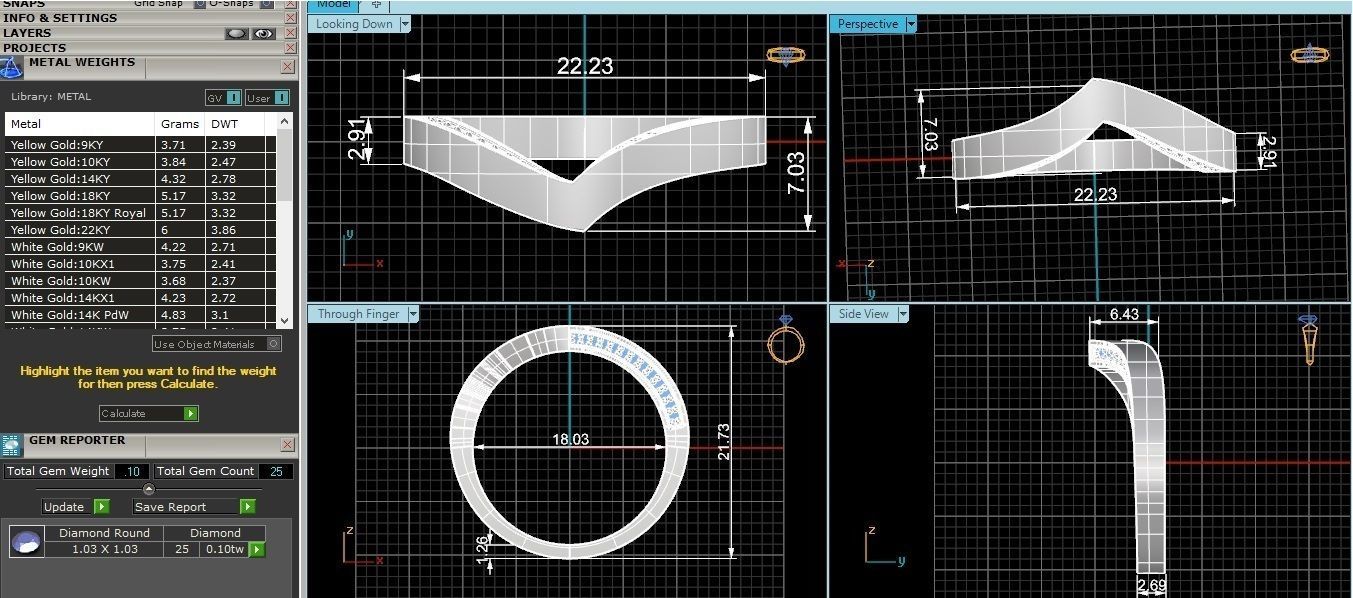1353x598 pixels.
Task: Select the Yellow Gold:10KY row
Action: [140, 162]
